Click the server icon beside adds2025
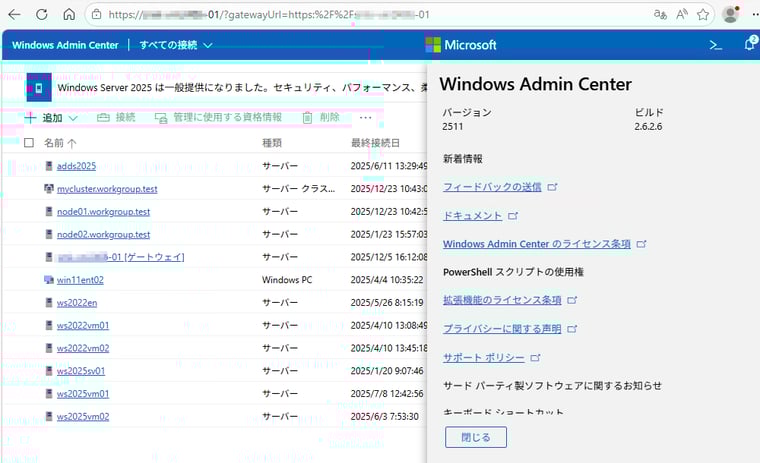760x463 pixels. (x=48, y=166)
